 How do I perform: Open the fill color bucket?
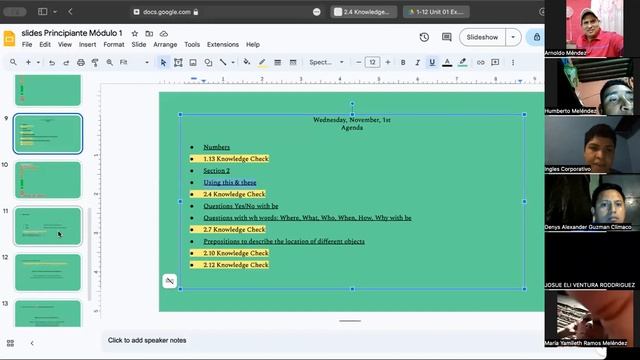(247, 62)
